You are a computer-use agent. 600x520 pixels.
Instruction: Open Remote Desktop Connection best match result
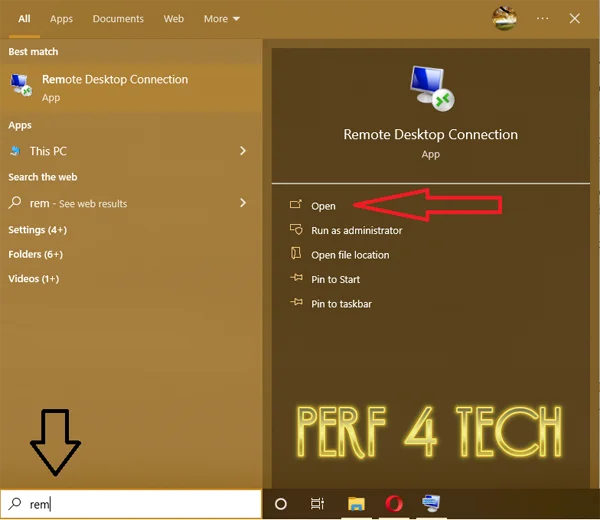point(131,88)
